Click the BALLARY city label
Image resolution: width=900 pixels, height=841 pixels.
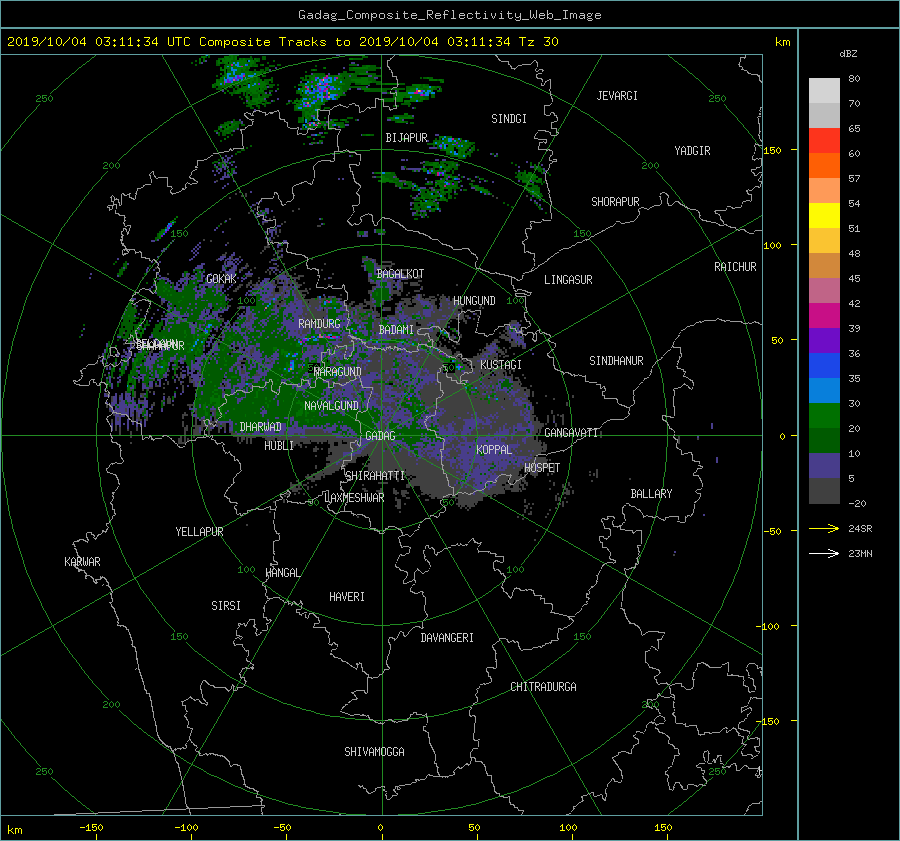click(x=651, y=494)
